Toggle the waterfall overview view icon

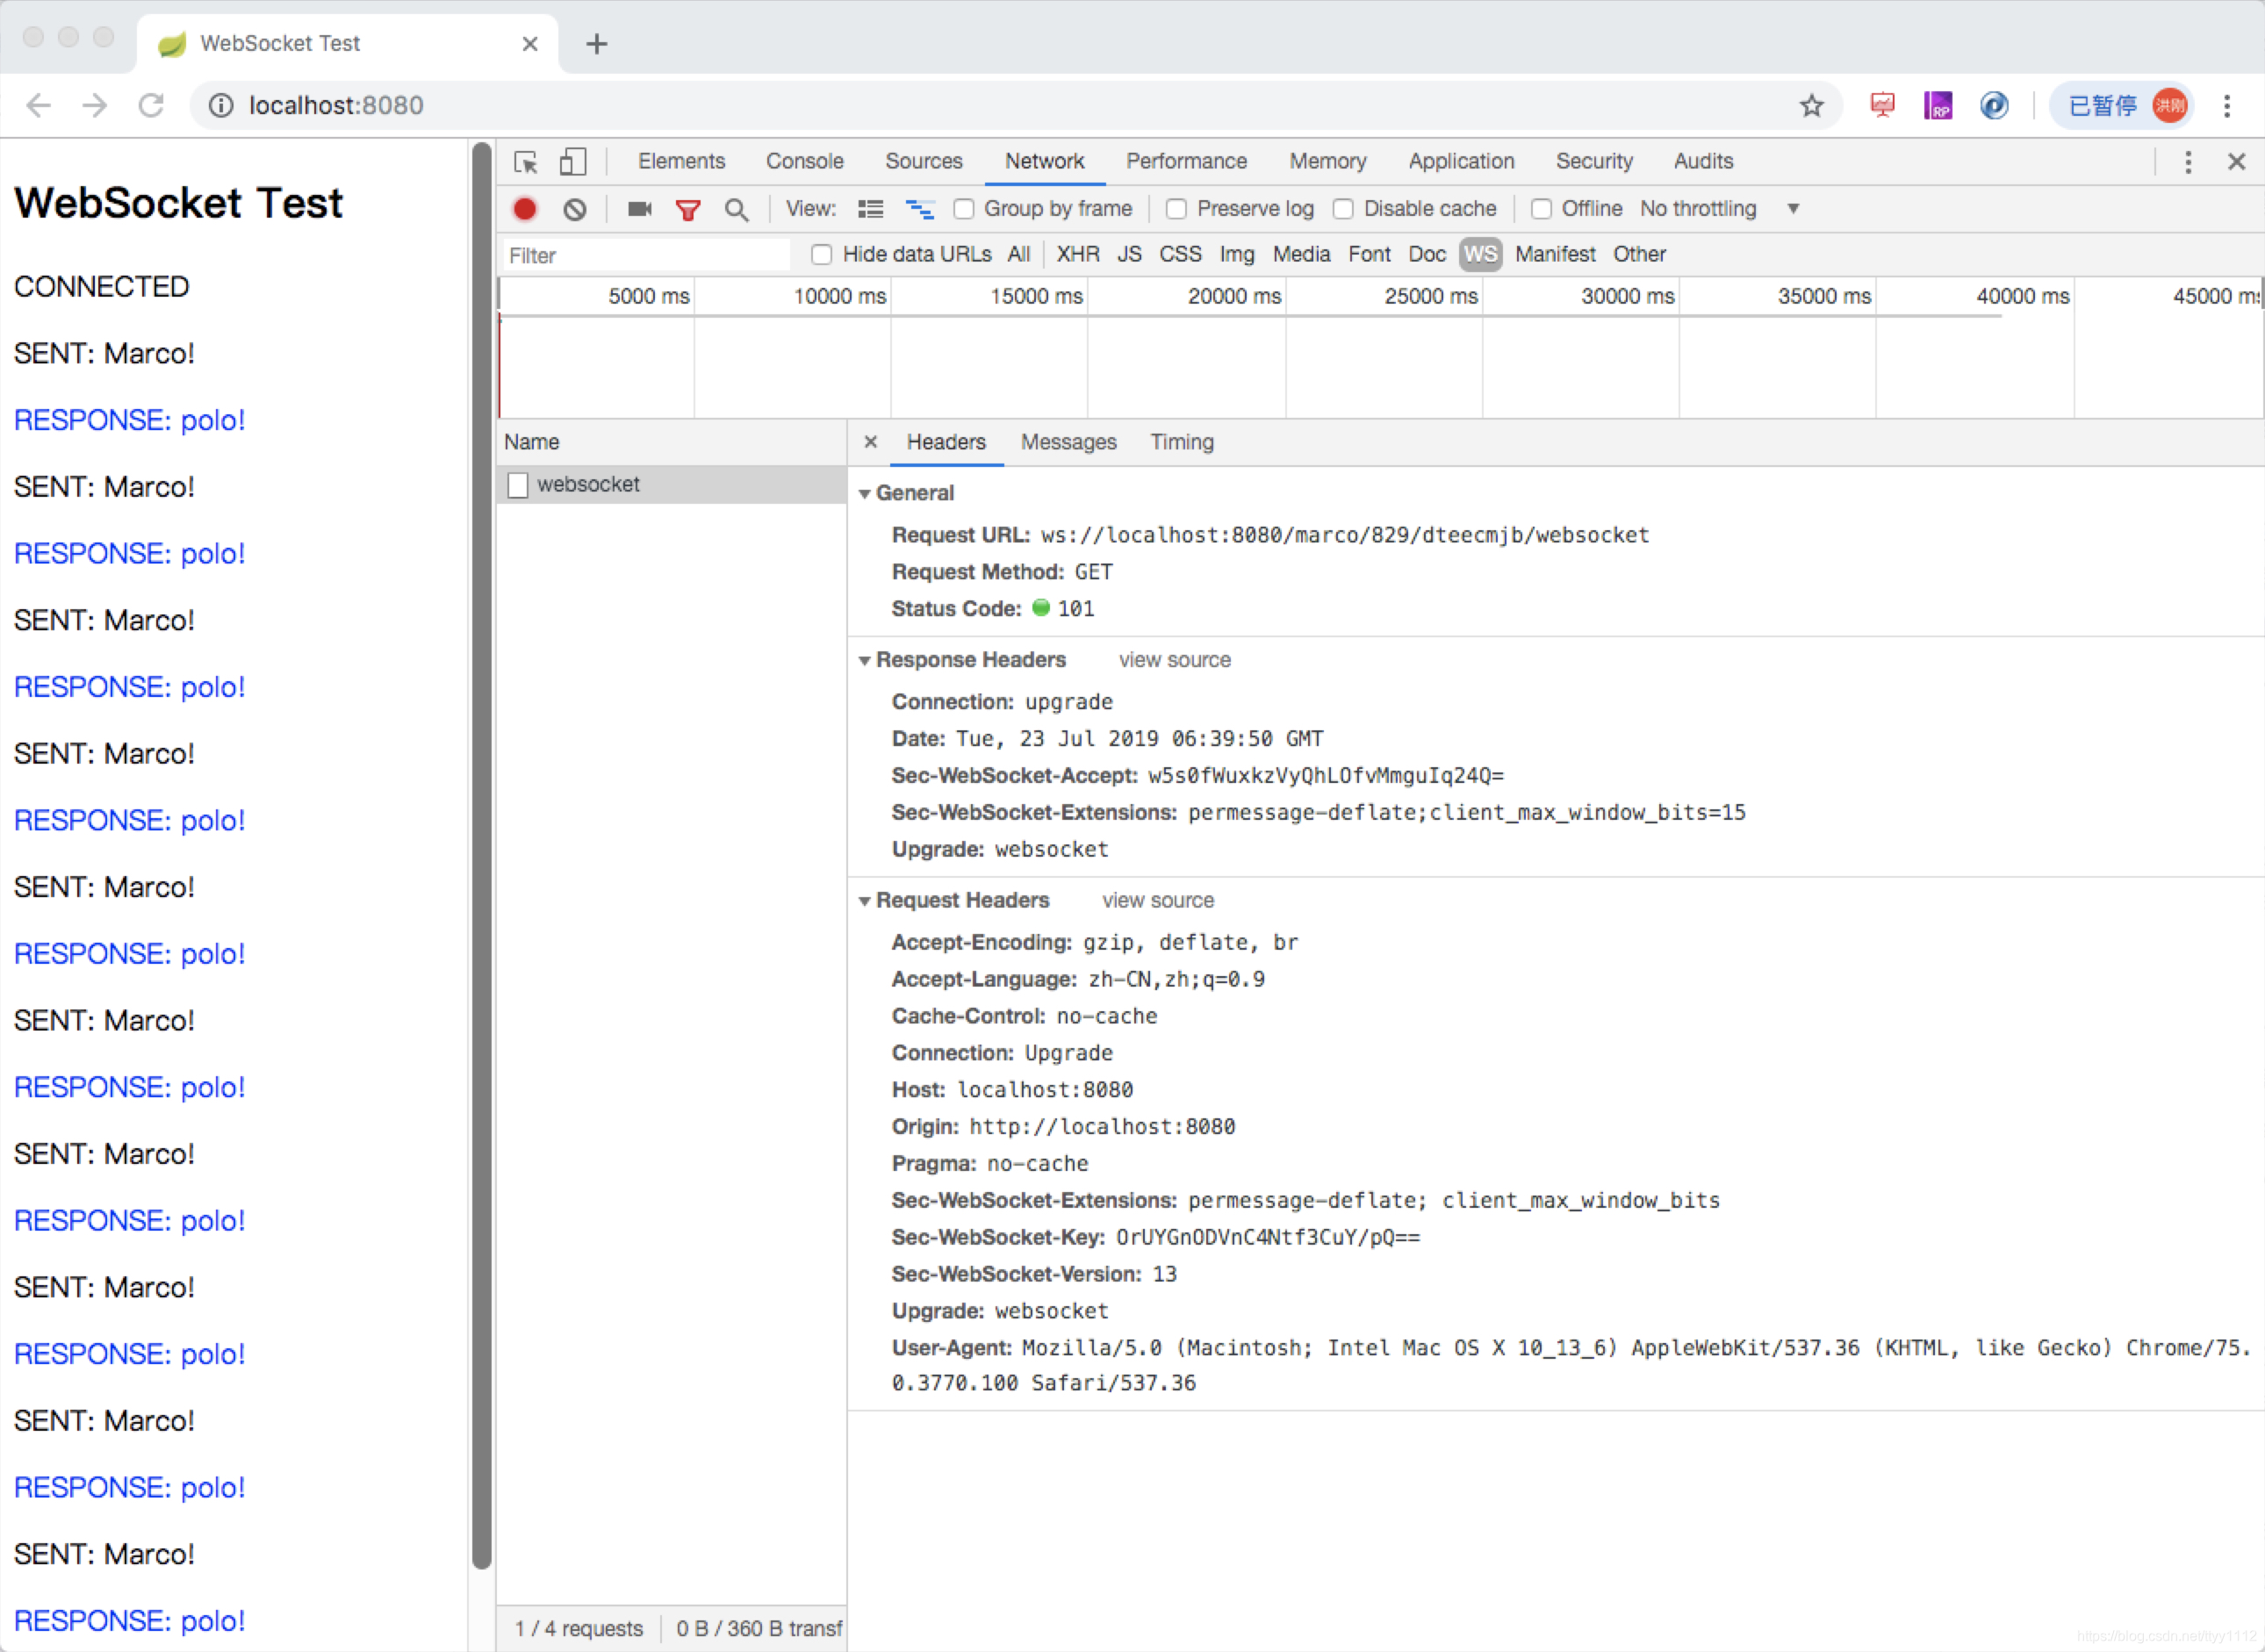[x=920, y=209]
